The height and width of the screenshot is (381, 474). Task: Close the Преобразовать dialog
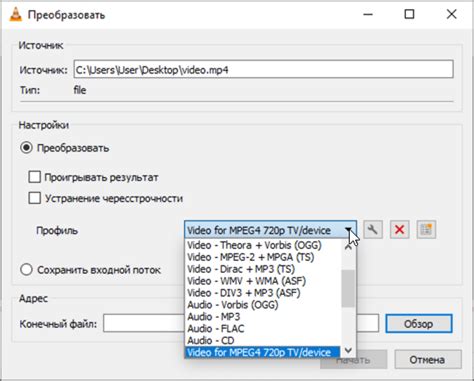tap(451, 14)
